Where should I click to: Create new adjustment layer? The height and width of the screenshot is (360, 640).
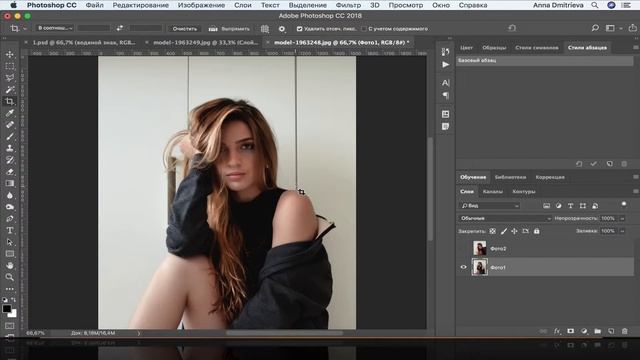pos(584,331)
